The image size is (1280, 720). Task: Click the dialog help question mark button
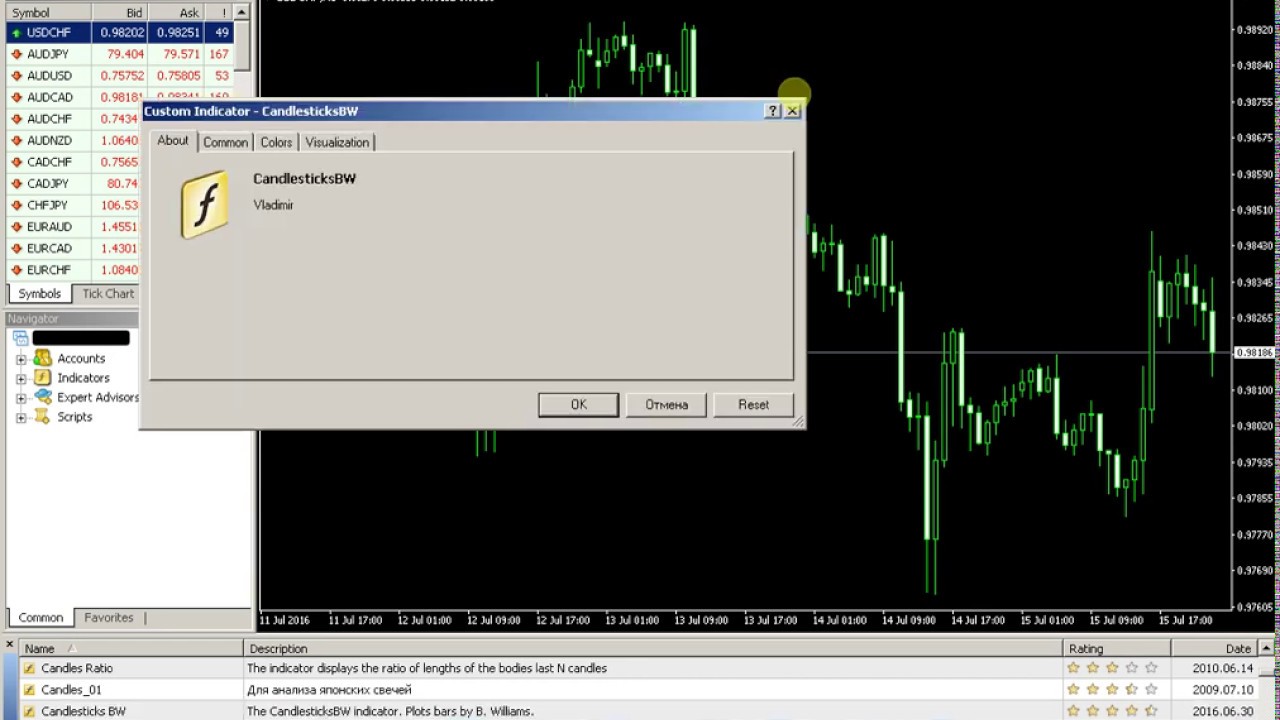point(772,111)
